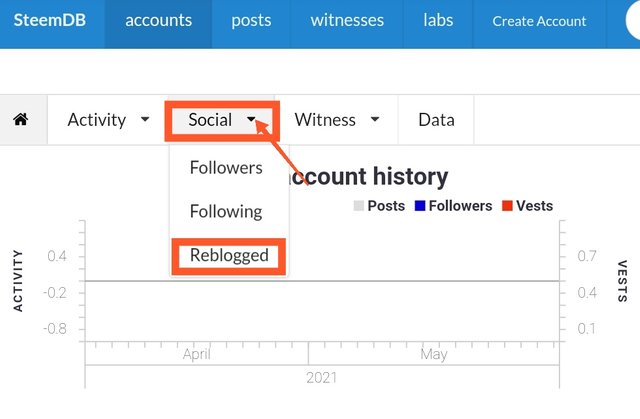The width and height of the screenshot is (640, 419).
Task: Open the posts page
Action: (251, 21)
